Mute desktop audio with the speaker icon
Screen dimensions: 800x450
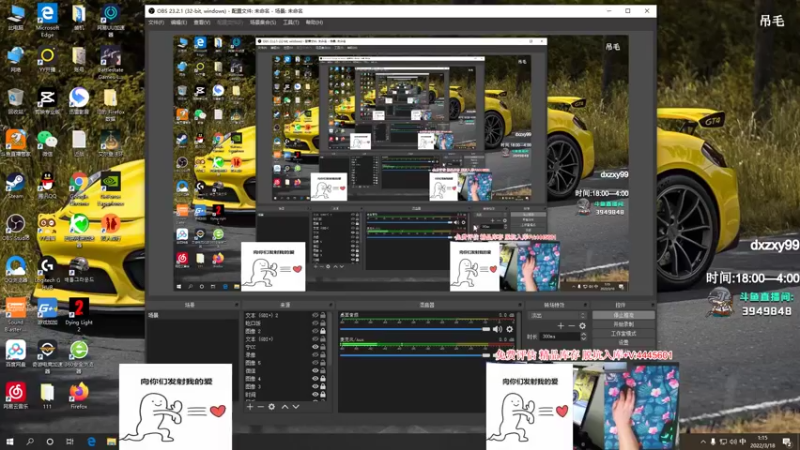coord(497,329)
